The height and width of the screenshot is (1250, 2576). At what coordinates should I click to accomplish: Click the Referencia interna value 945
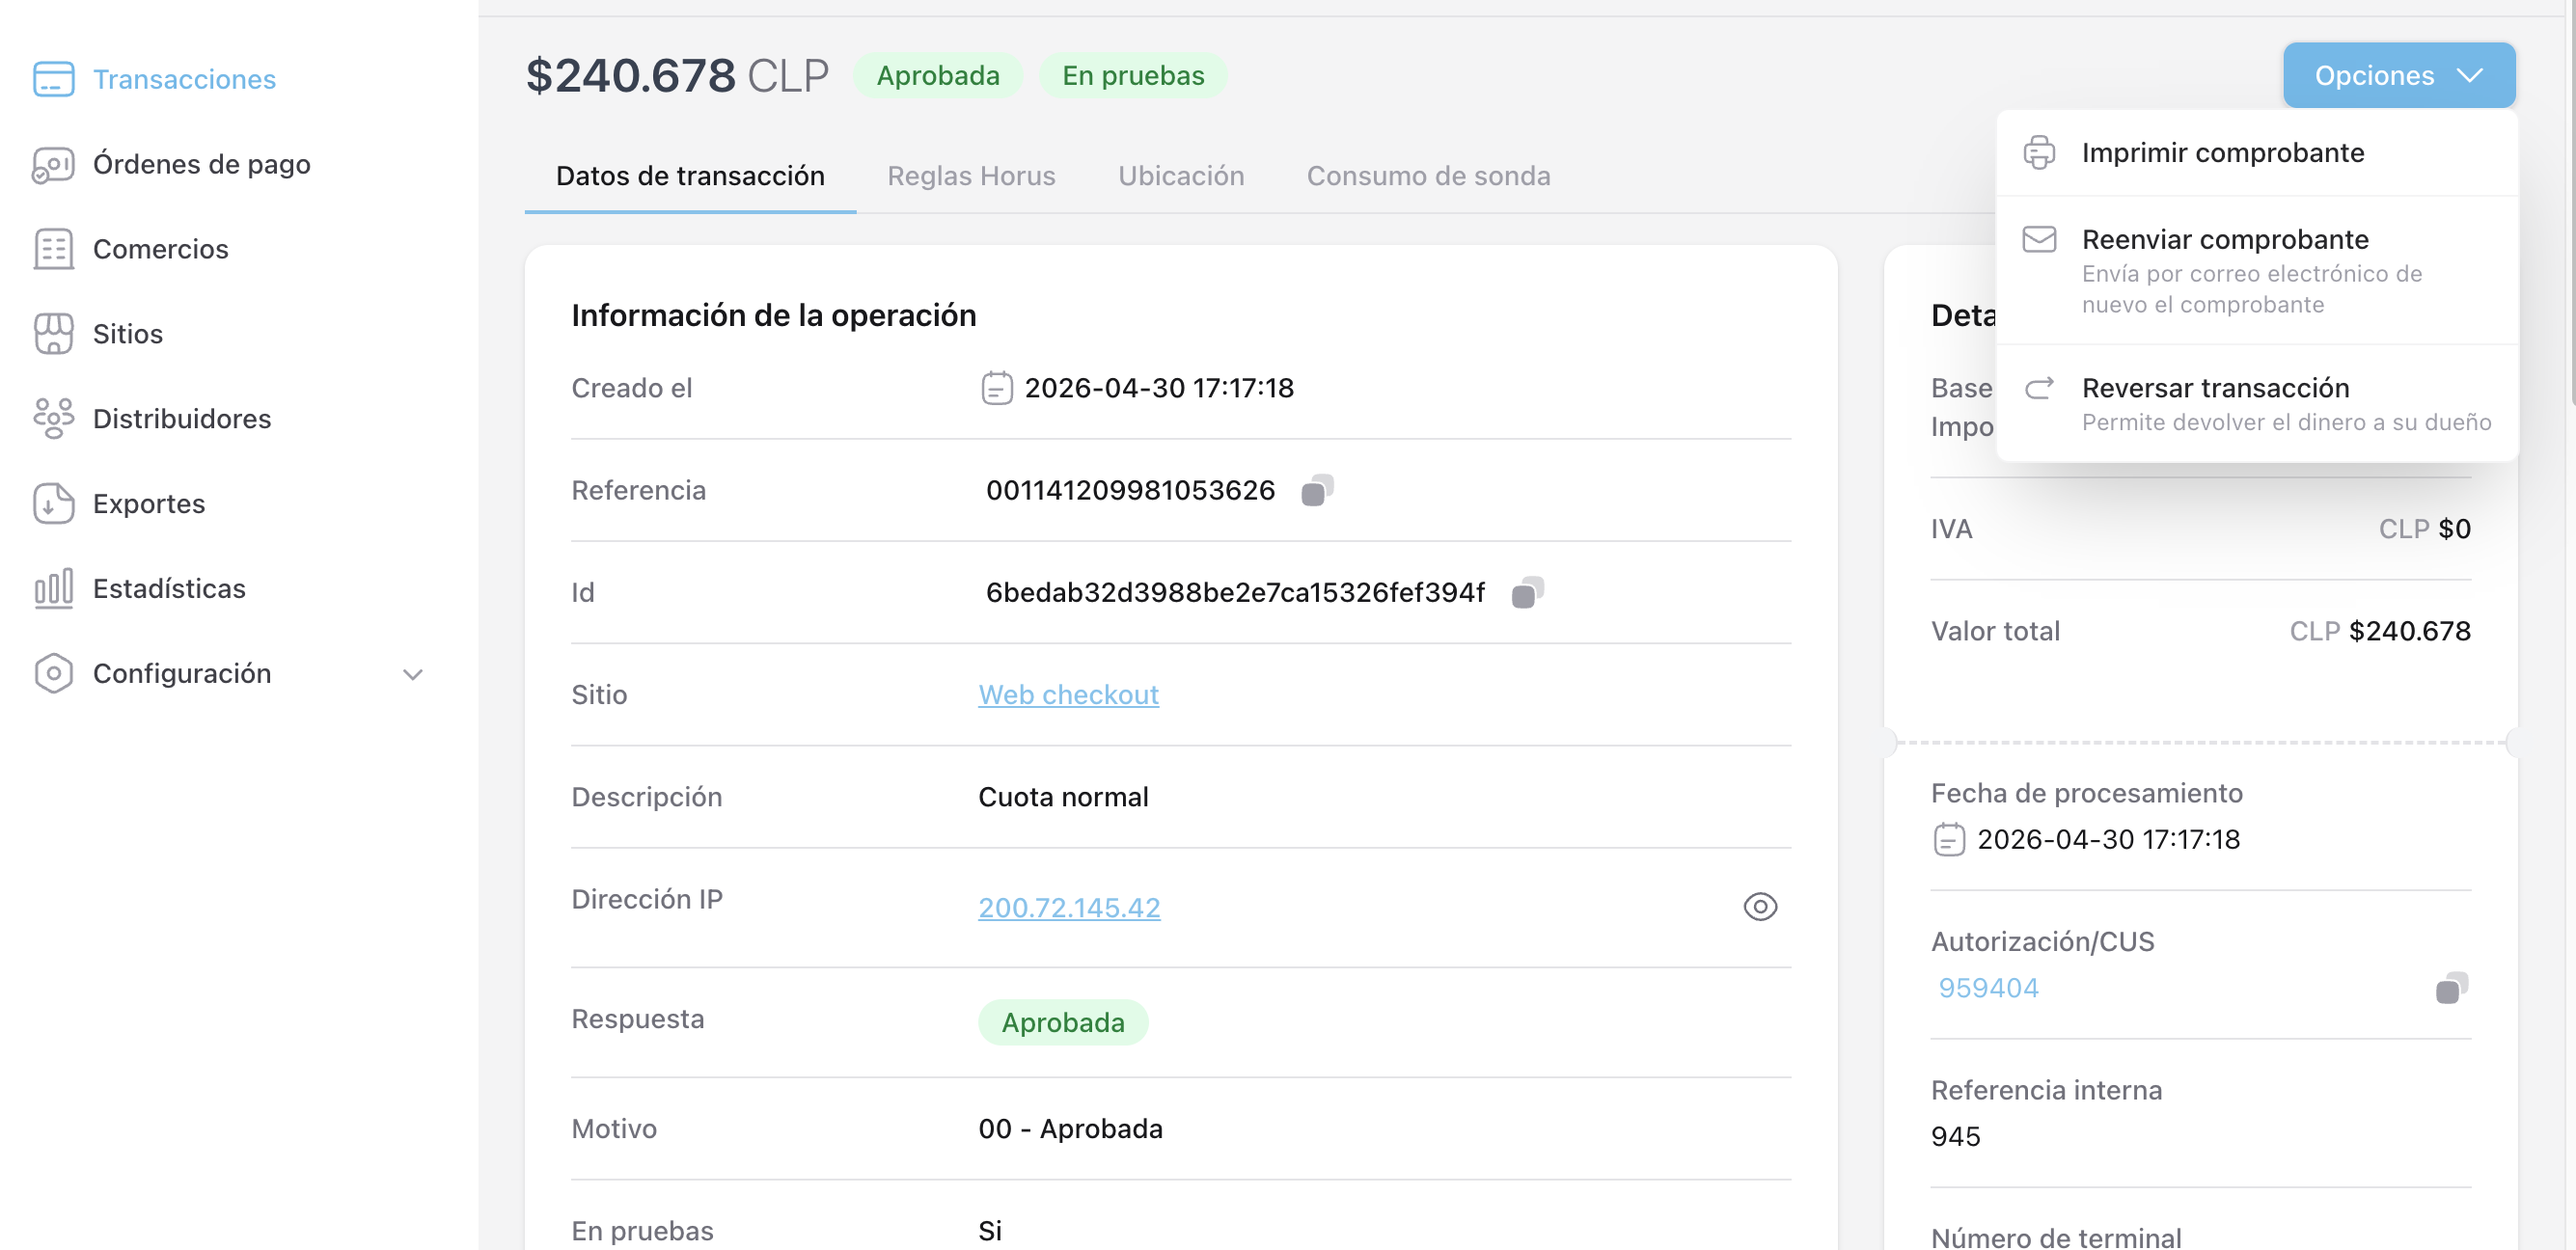pos(1955,1137)
